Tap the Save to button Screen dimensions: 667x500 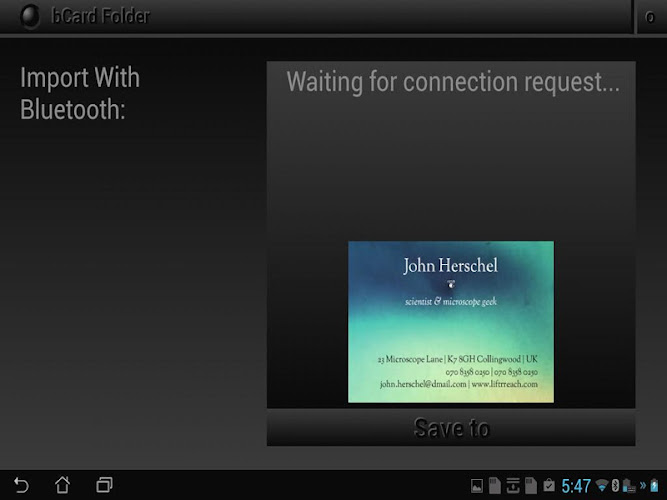coord(451,428)
